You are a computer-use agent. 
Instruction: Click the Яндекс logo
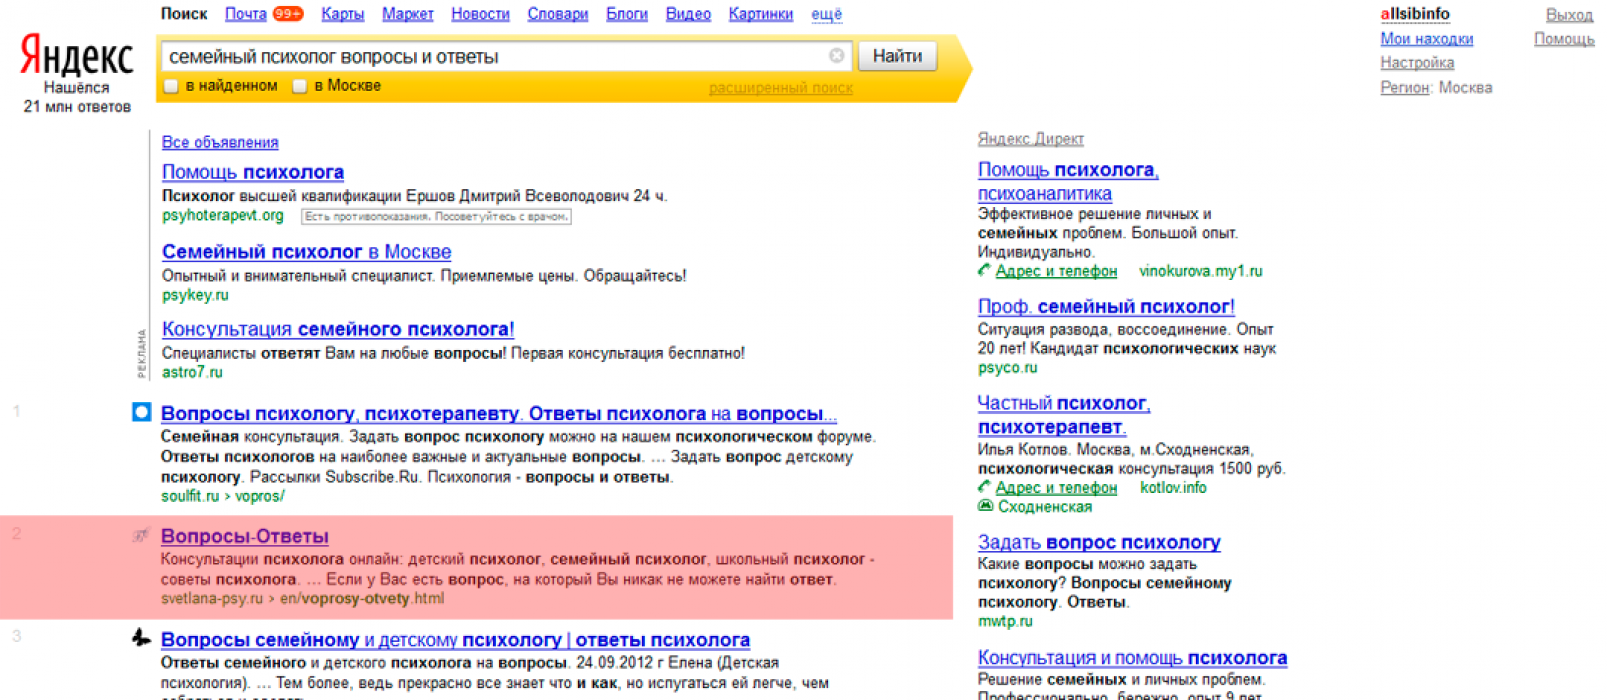tap(77, 57)
